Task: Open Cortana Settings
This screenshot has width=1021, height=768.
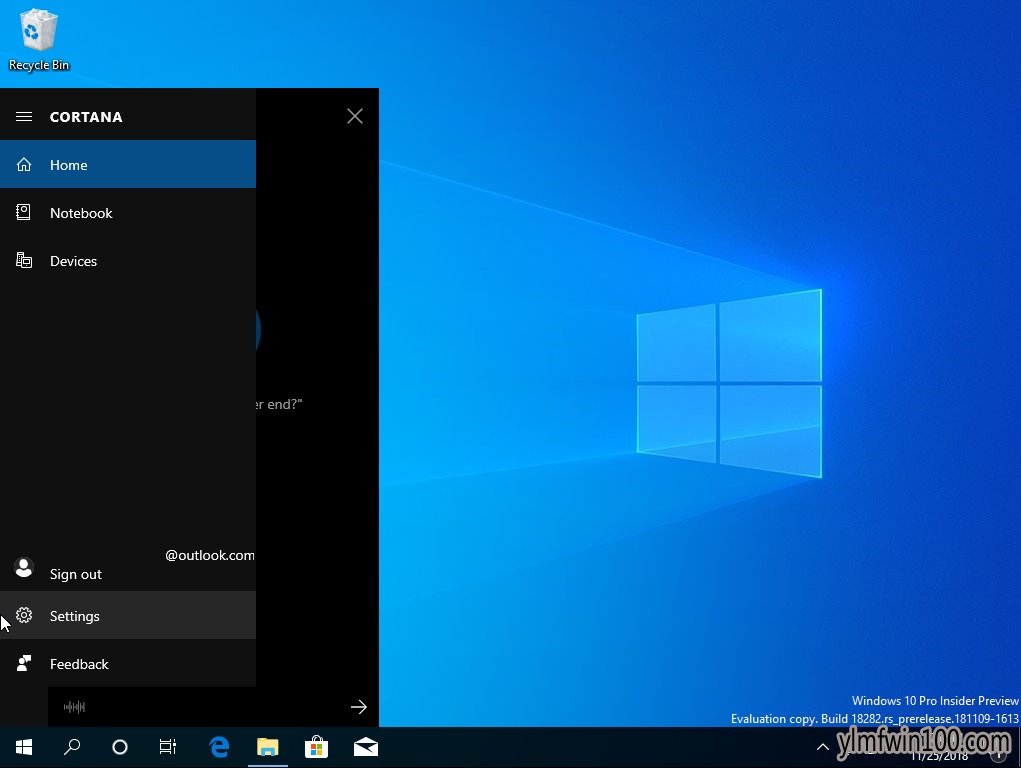Action: [x=128, y=616]
